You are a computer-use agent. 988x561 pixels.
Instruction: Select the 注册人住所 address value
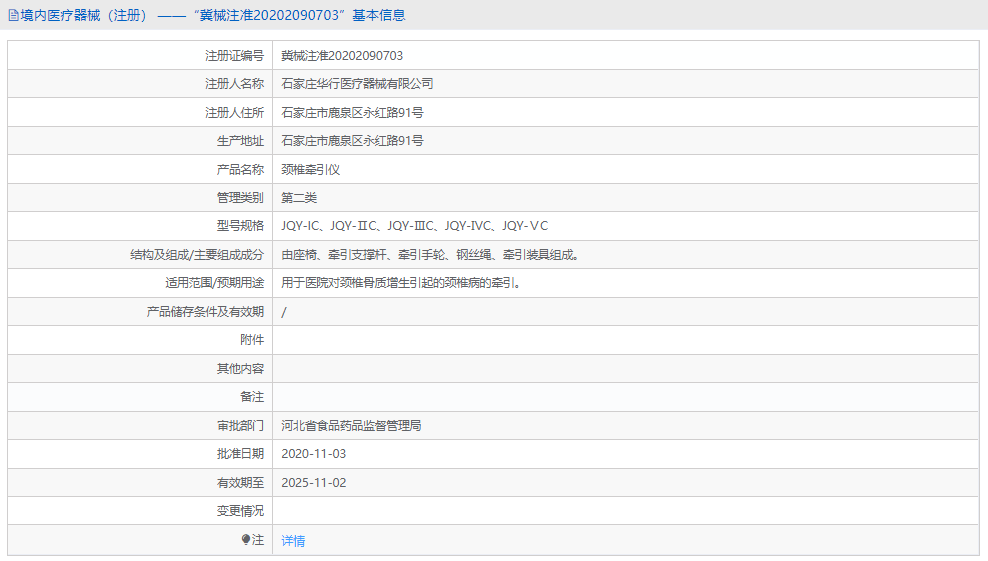pyautogui.click(x=352, y=112)
